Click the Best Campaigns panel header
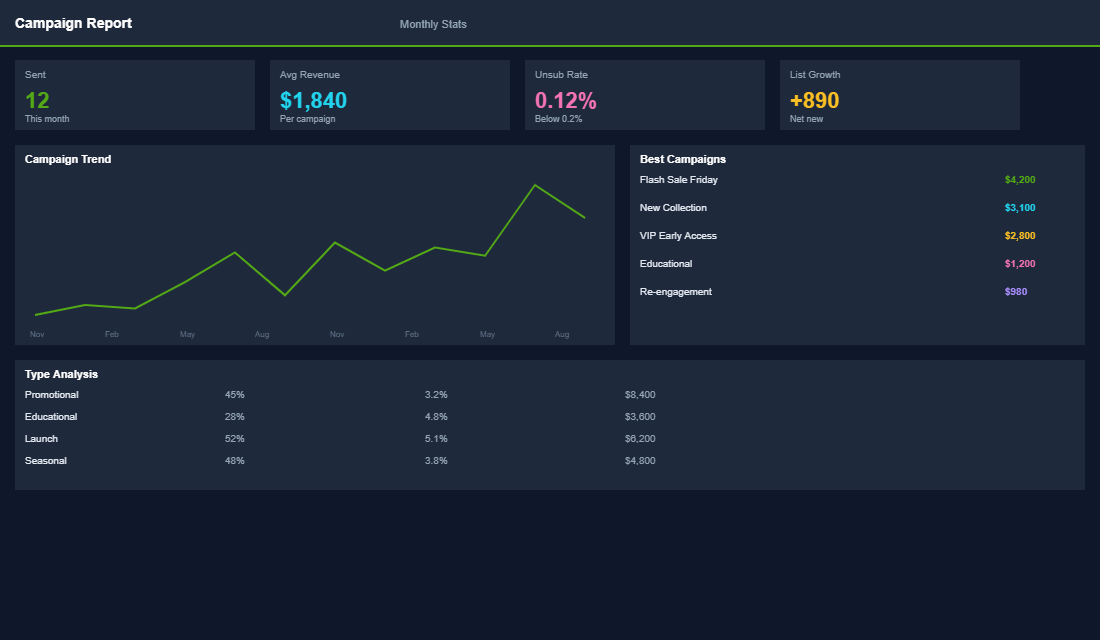 [683, 159]
